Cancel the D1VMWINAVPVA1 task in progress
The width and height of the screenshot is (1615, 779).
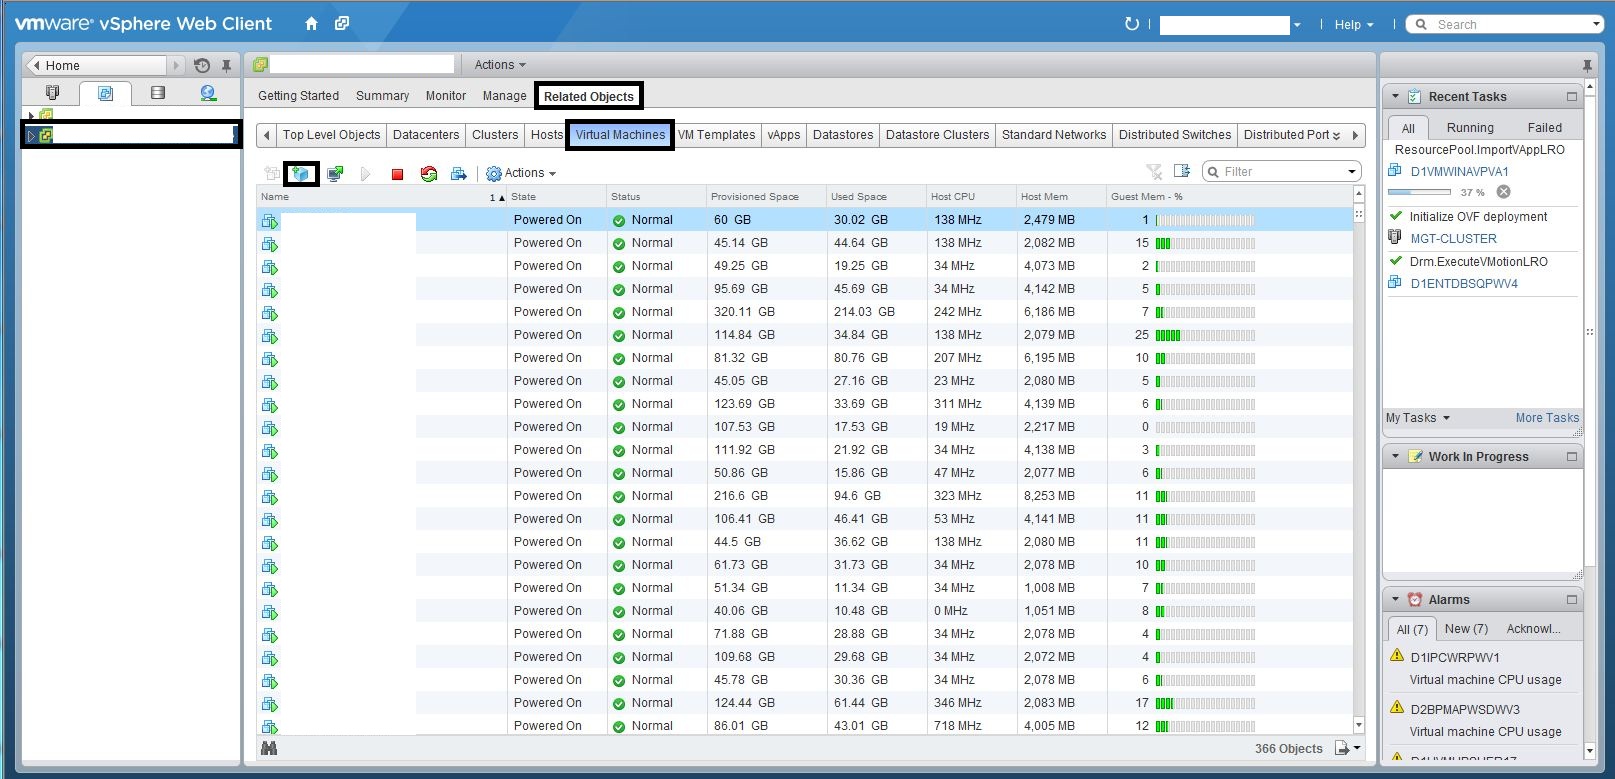coord(1503,192)
